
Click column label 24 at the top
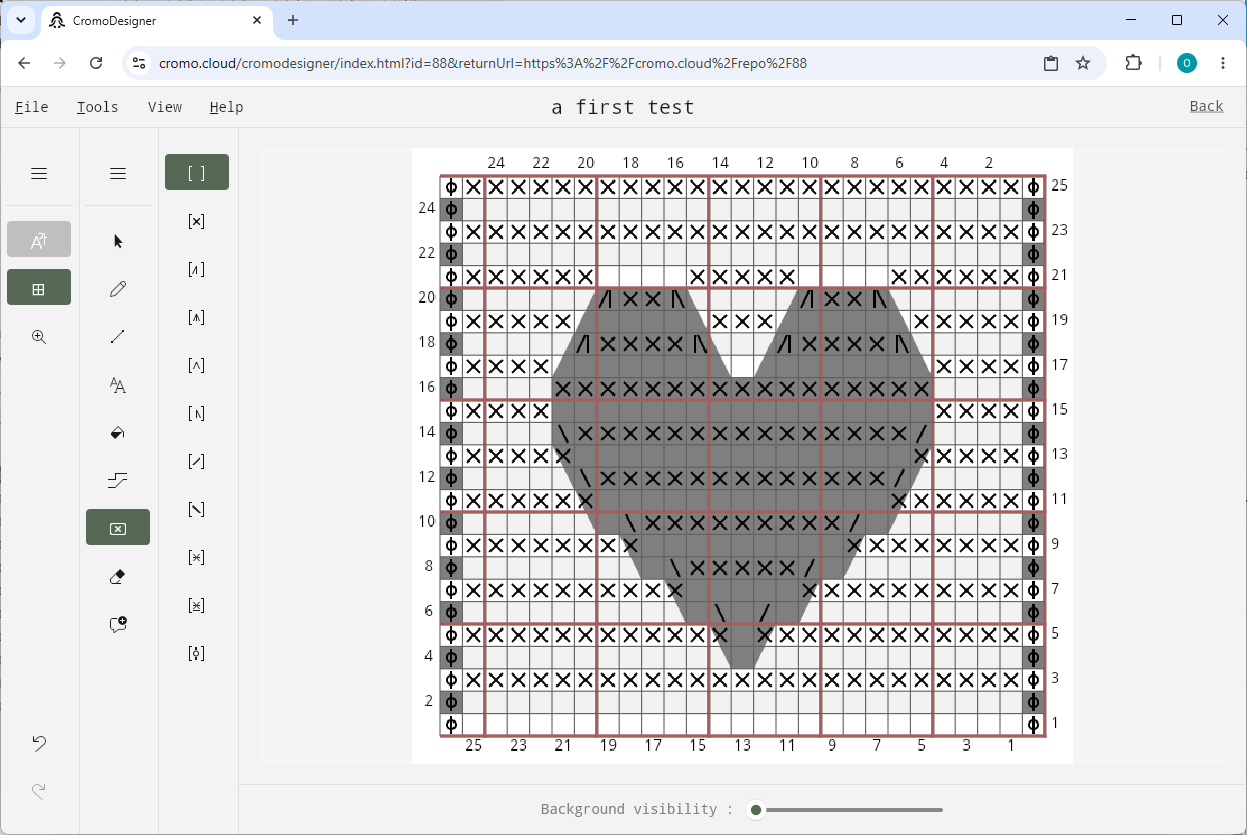496,163
